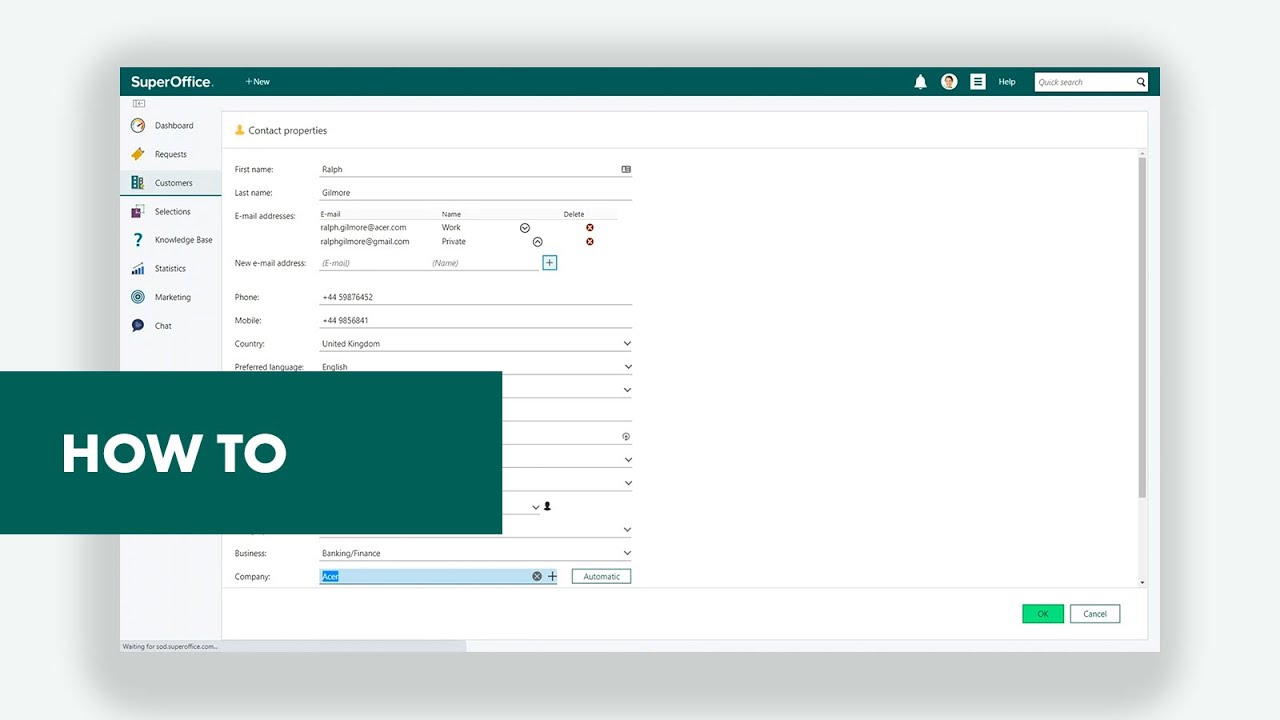Add a new company with the plus icon

(x=552, y=577)
